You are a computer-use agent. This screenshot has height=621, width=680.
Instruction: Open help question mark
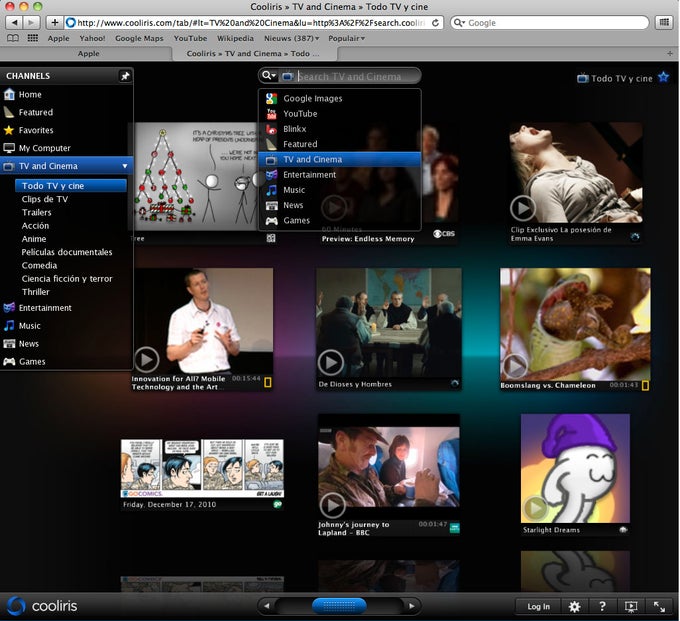pos(602,606)
